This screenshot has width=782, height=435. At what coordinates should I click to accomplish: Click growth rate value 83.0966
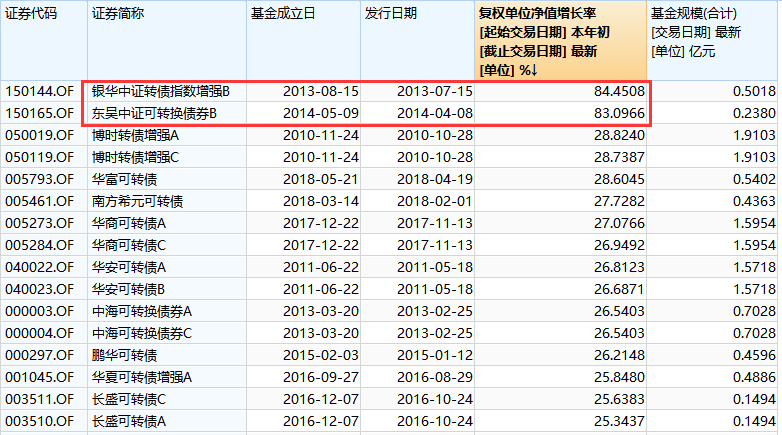[619, 113]
